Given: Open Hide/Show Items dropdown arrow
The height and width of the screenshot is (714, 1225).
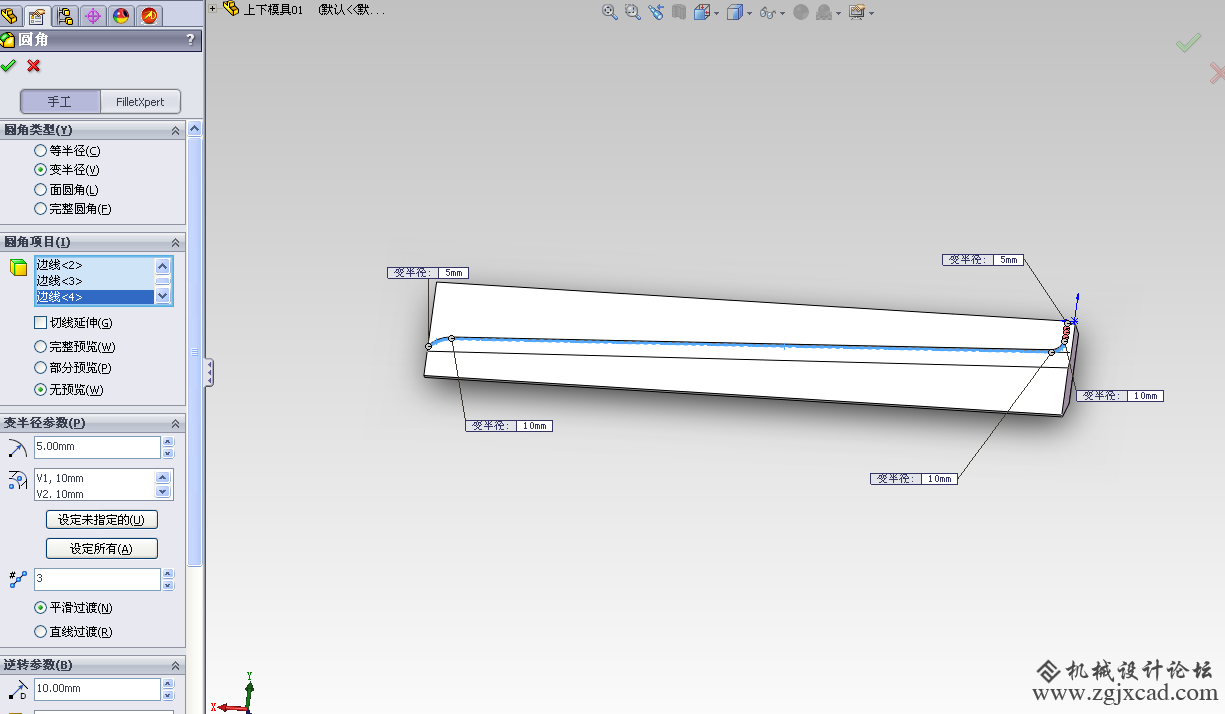Looking at the screenshot, I should coord(783,13).
